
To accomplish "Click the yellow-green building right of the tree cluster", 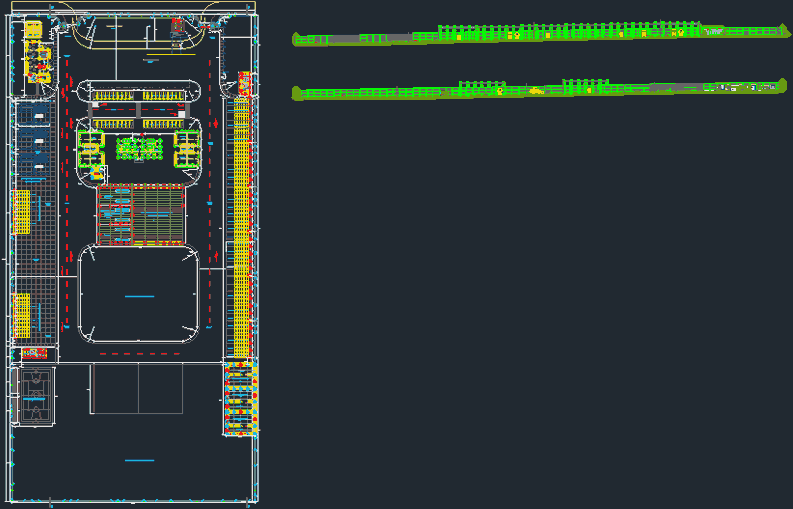I will tap(187, 150).
